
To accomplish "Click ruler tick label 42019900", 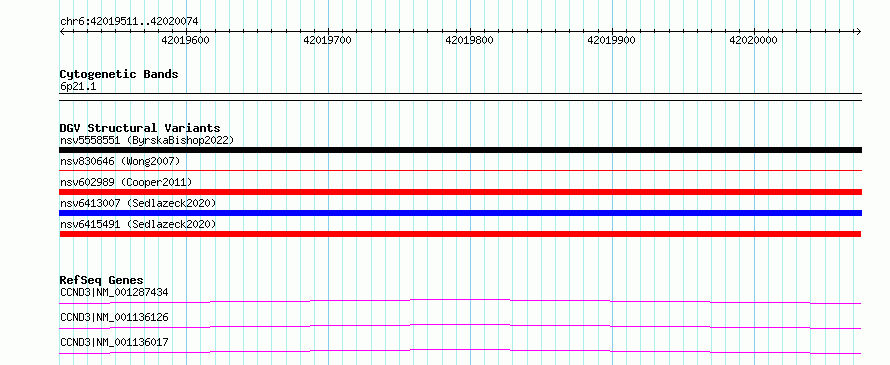I will pos(611,41).
